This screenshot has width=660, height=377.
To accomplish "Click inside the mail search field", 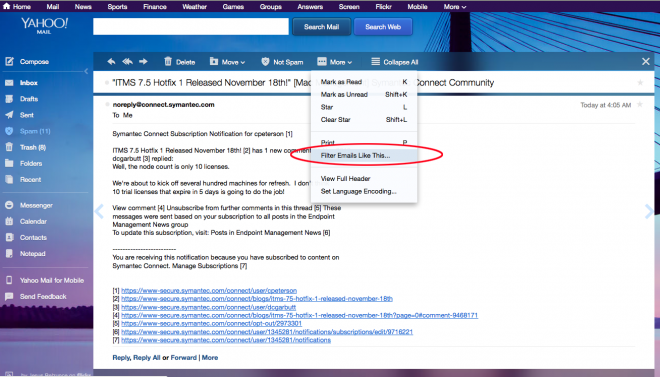I will click(x=191, y=27).
